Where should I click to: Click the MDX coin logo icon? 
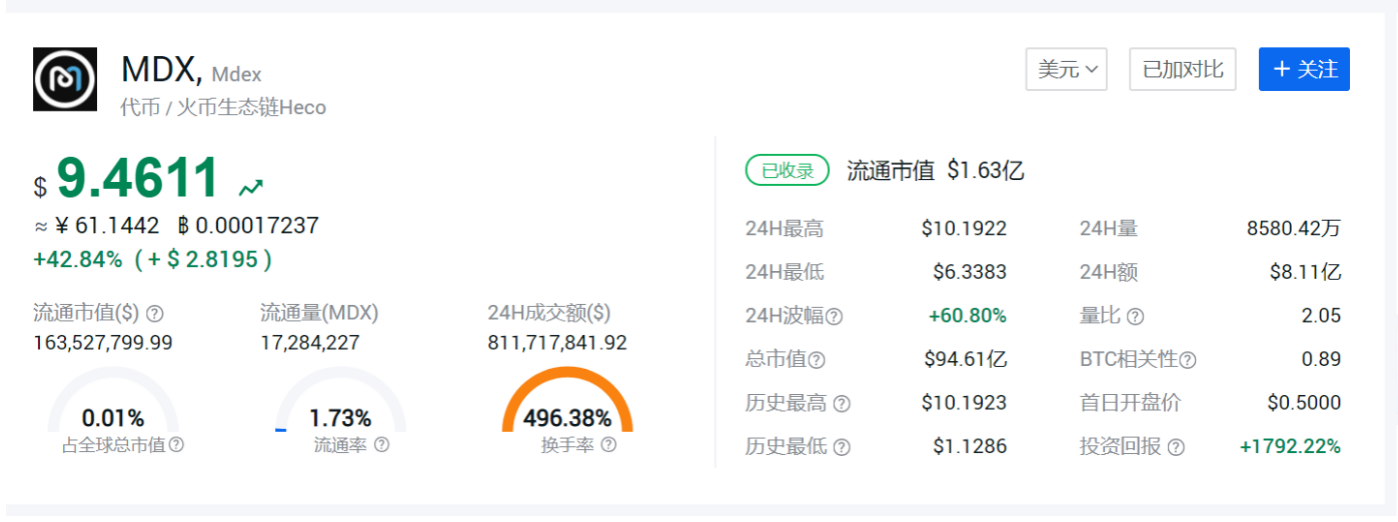pos(65,79)
